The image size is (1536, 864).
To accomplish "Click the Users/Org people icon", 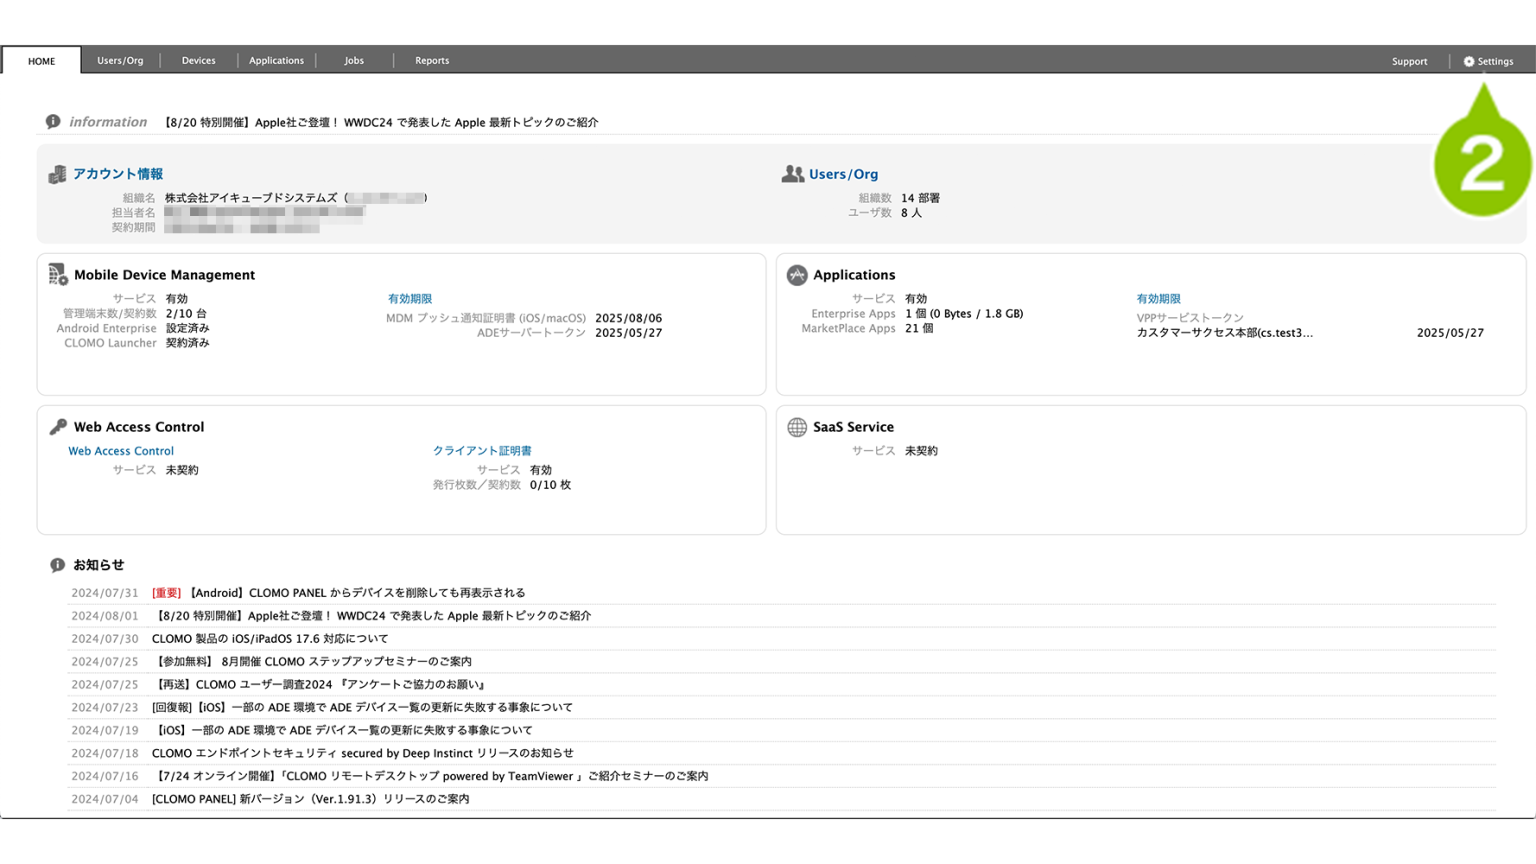I will 792,174.
